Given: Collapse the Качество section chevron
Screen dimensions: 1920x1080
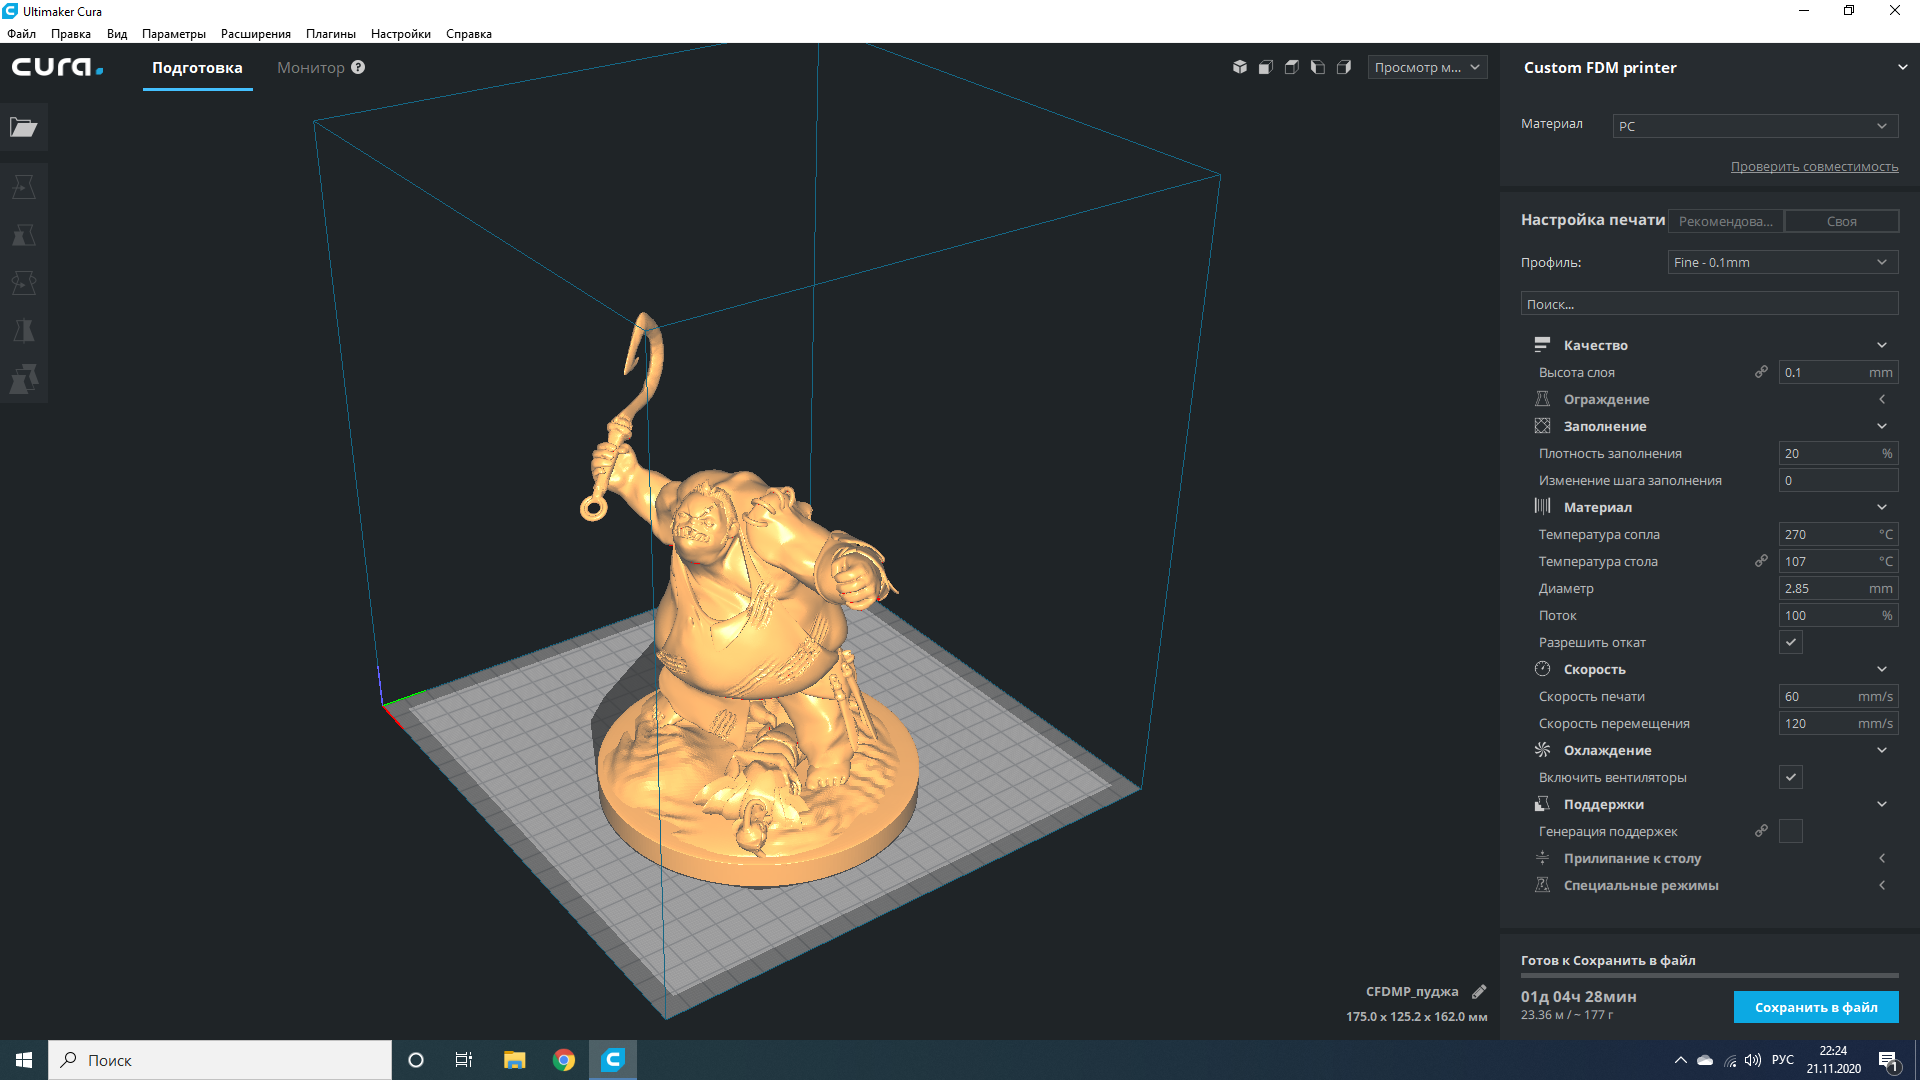Looking at the screenshot, I should click(x=1882, y=345).
